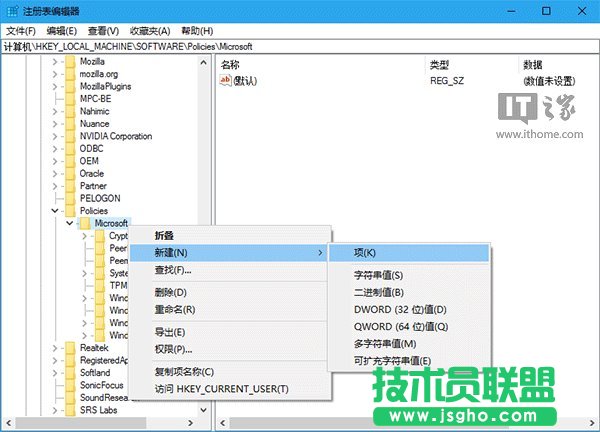Viewport: 600px width, 432px height.
Task: Click the TPM folder icon
Action: coord(100,285)
